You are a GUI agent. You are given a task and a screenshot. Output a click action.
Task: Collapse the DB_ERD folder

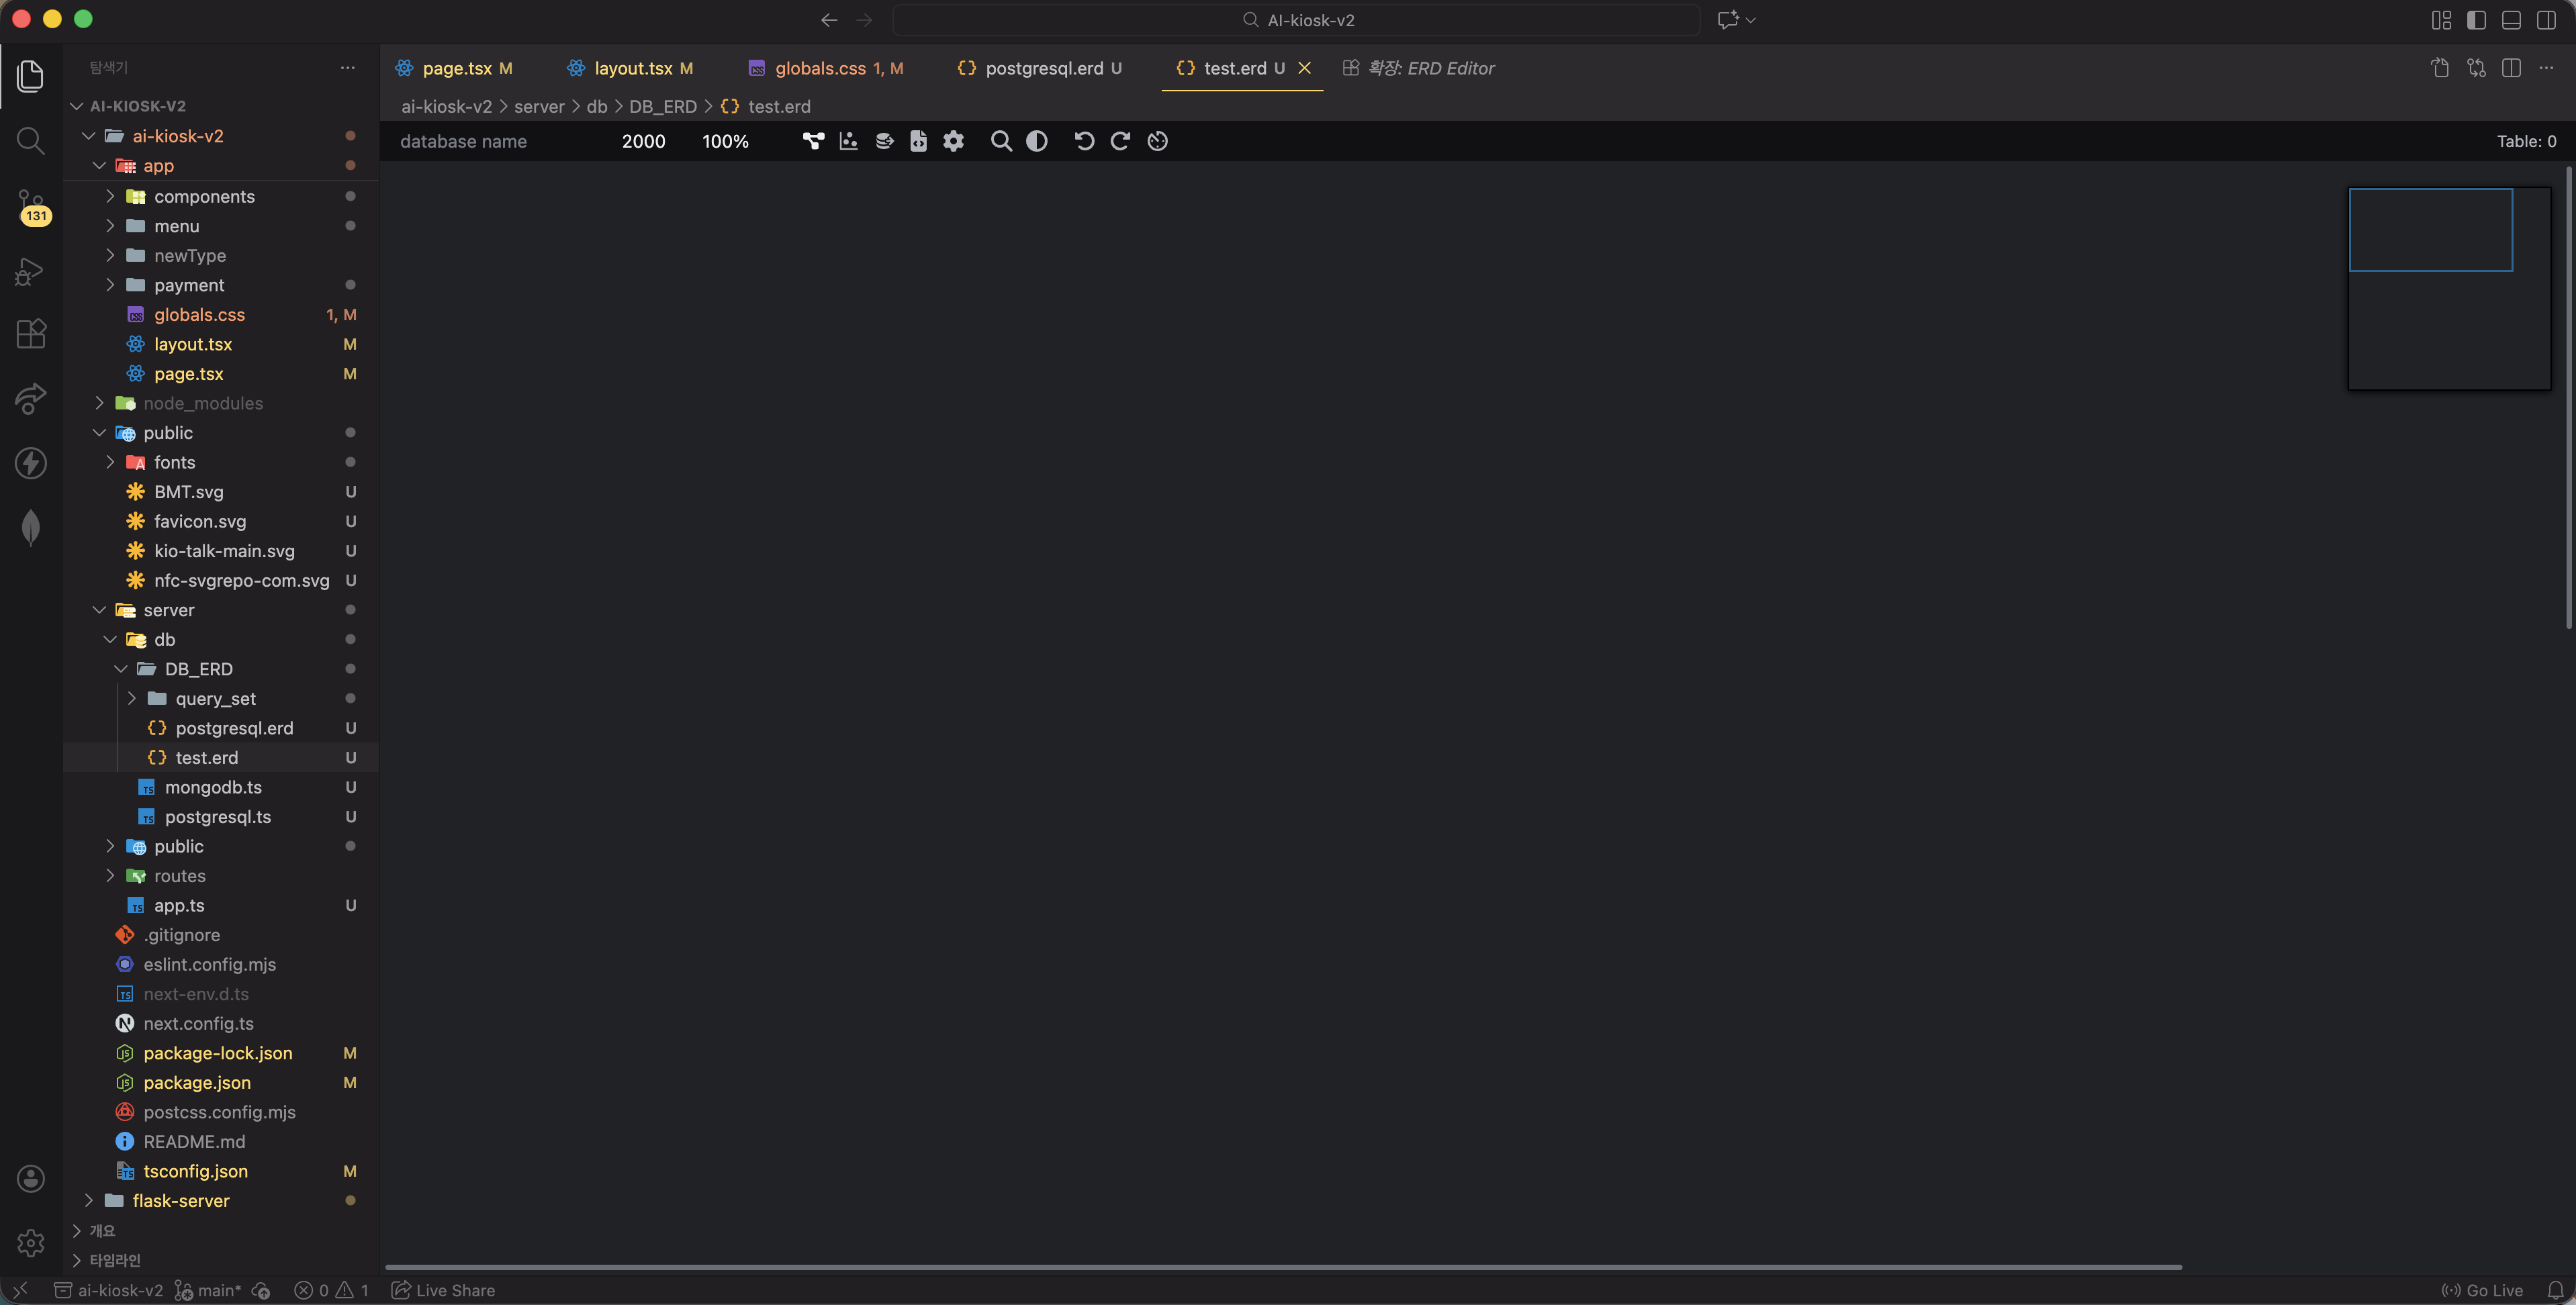(198, 669)
